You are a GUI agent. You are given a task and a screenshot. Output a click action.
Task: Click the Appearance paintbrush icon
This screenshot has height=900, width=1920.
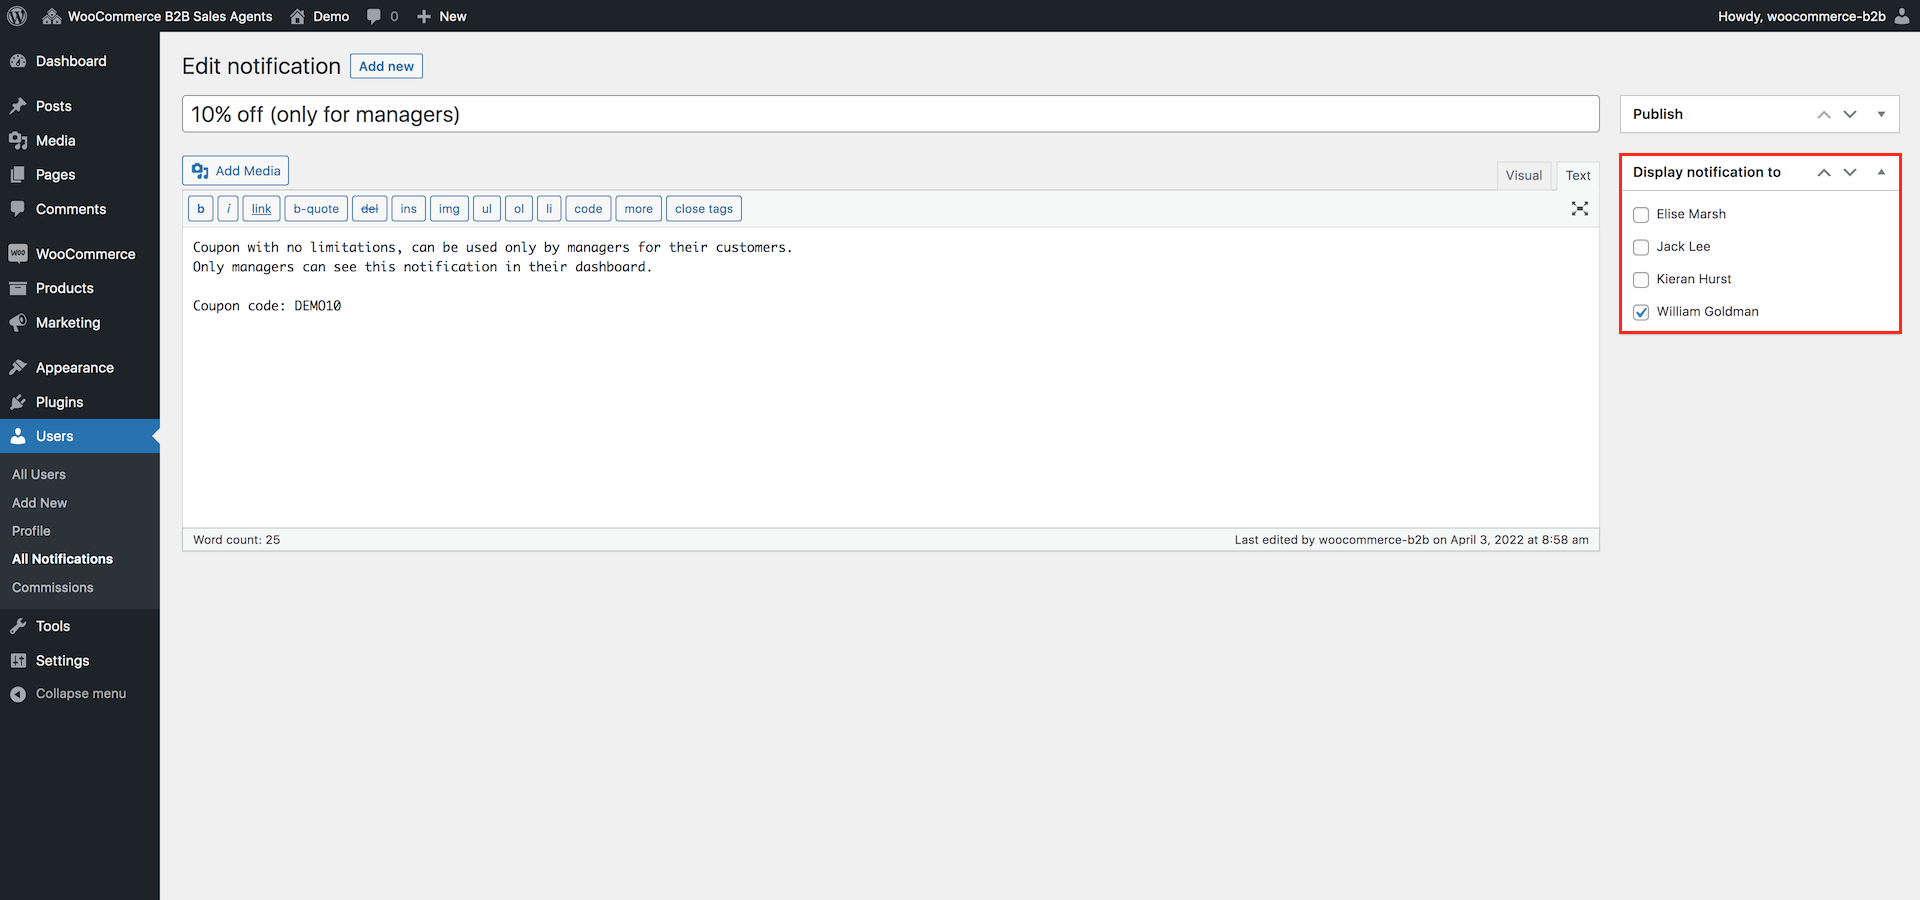pyautogui.click(x=18, y=368)
